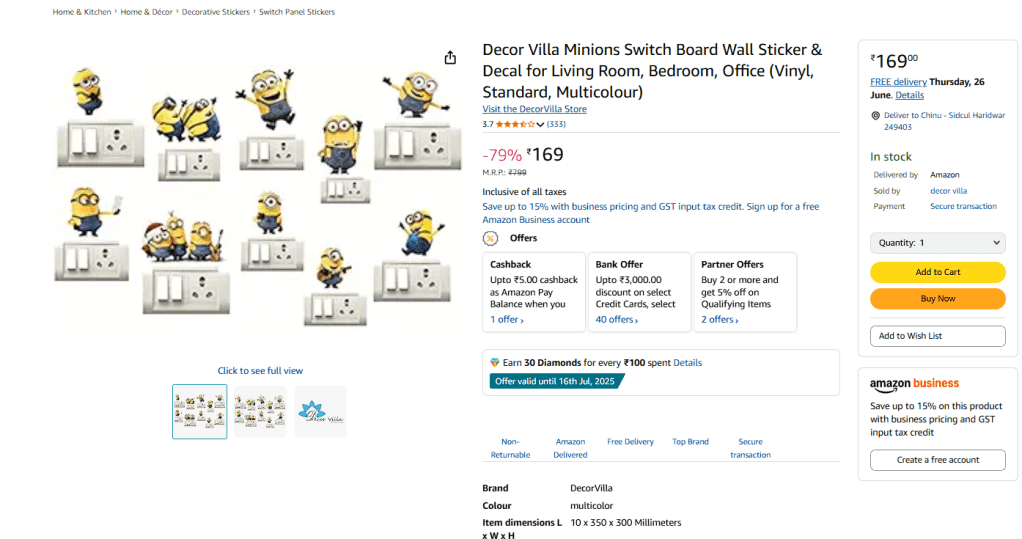Open the rating breakdown chevron
The height and width of the screenshot is (539, 1022).
click(x=541, y=124)
